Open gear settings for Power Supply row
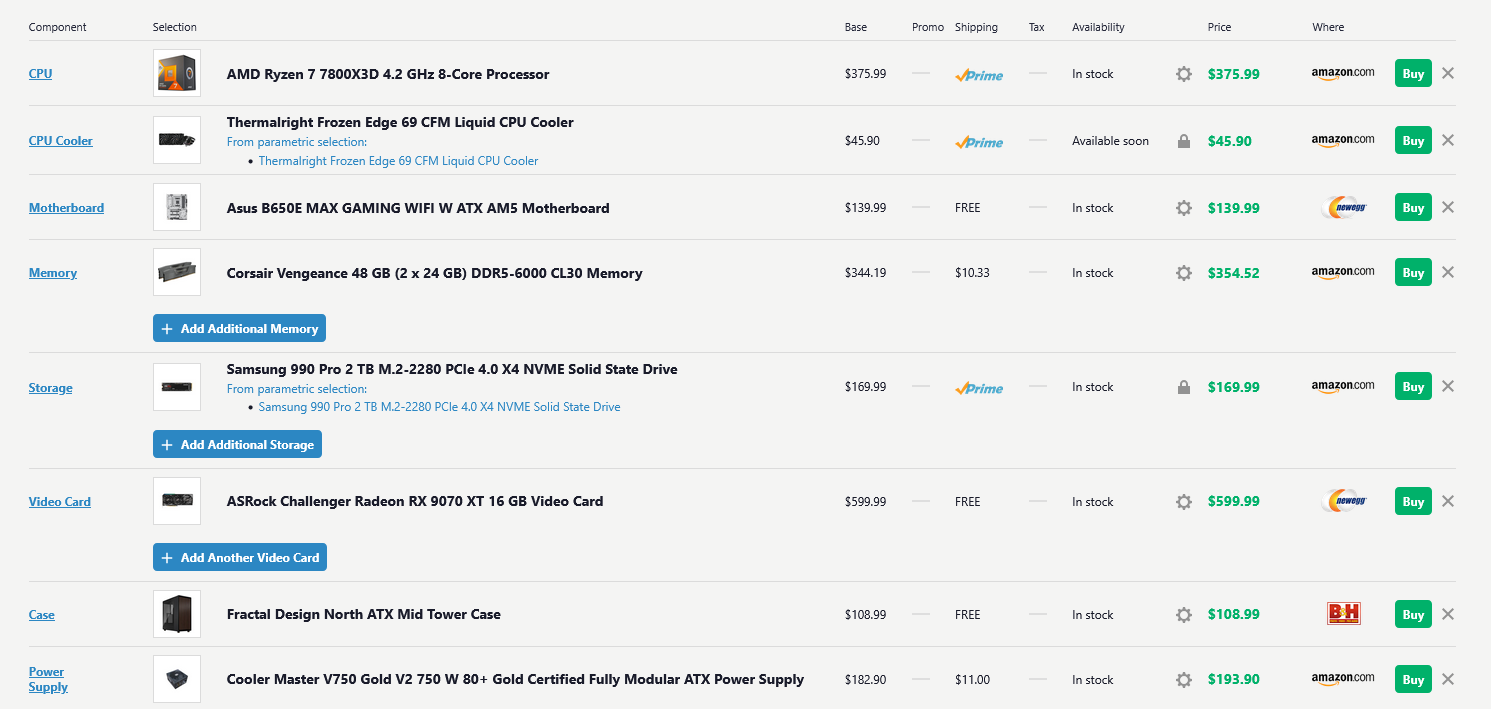 coord(1184,680)
